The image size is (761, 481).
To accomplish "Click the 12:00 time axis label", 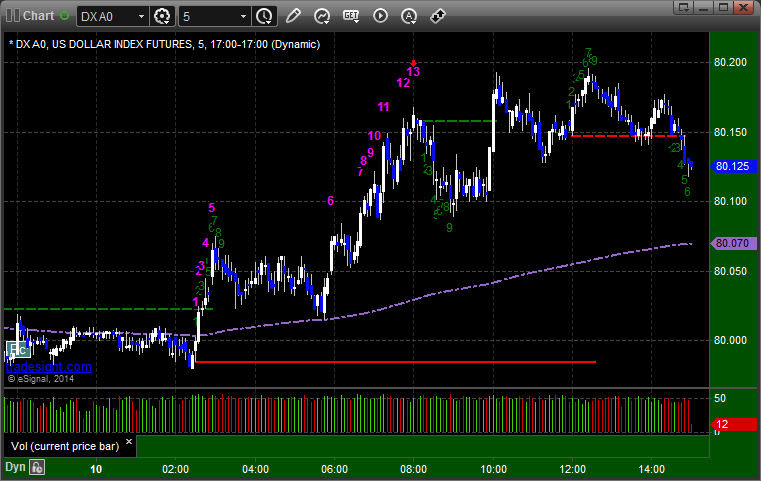I will 572,469.
